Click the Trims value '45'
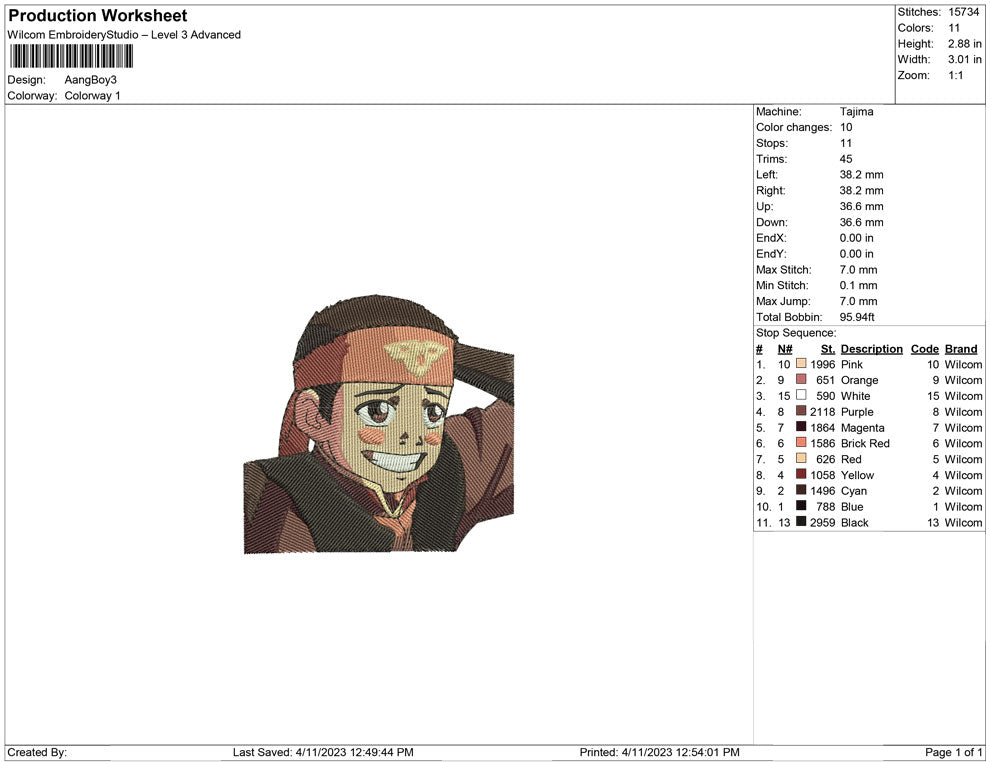Viewport: 990px width, 762px height. pyautogui.click(x=846, y=159)
